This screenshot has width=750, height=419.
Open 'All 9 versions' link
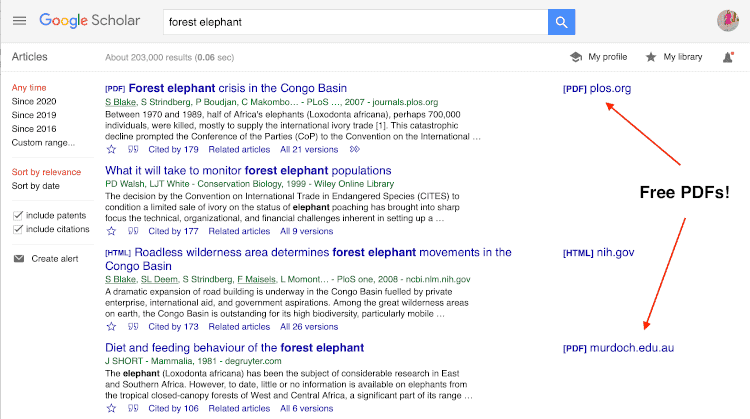click(x=307, y=231)
